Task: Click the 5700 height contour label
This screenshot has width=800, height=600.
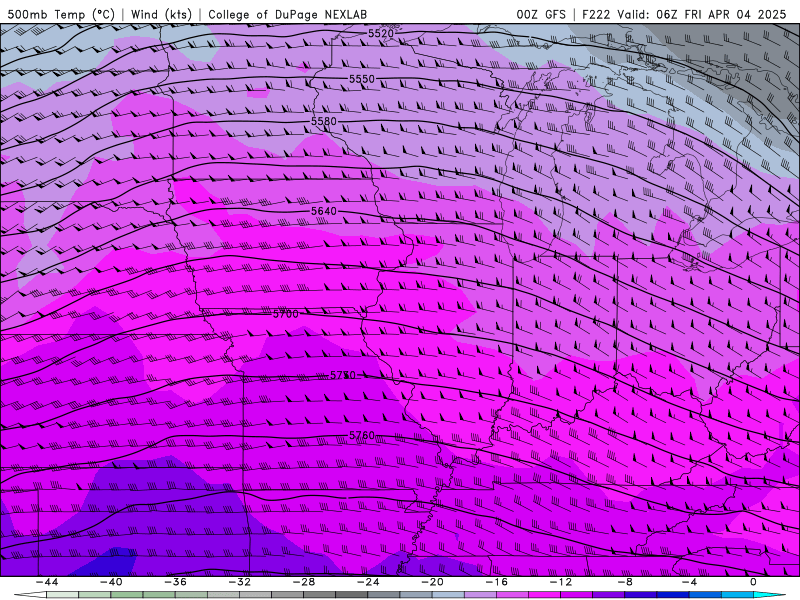Action: pyautogui.click(x=286, y=314)
